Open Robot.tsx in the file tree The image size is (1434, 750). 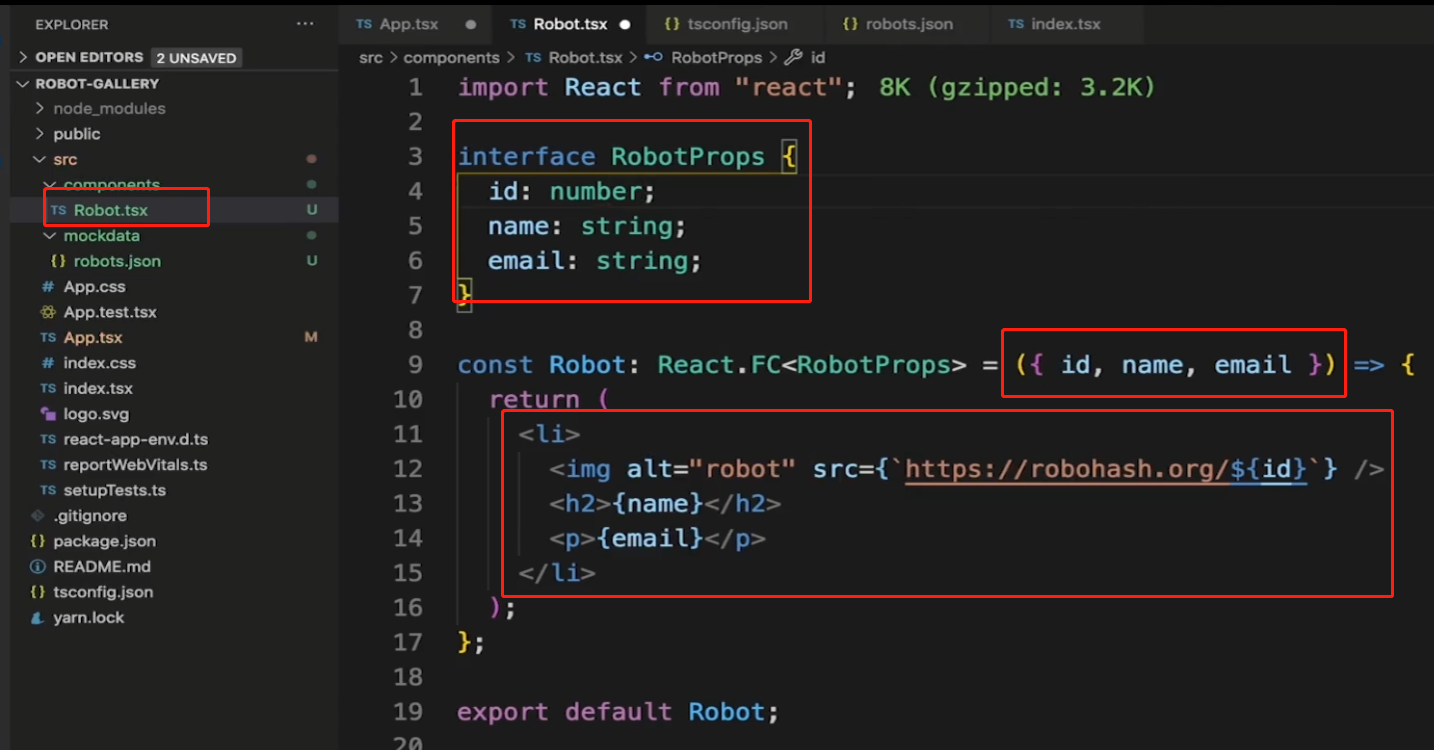(x=110, y=210)
